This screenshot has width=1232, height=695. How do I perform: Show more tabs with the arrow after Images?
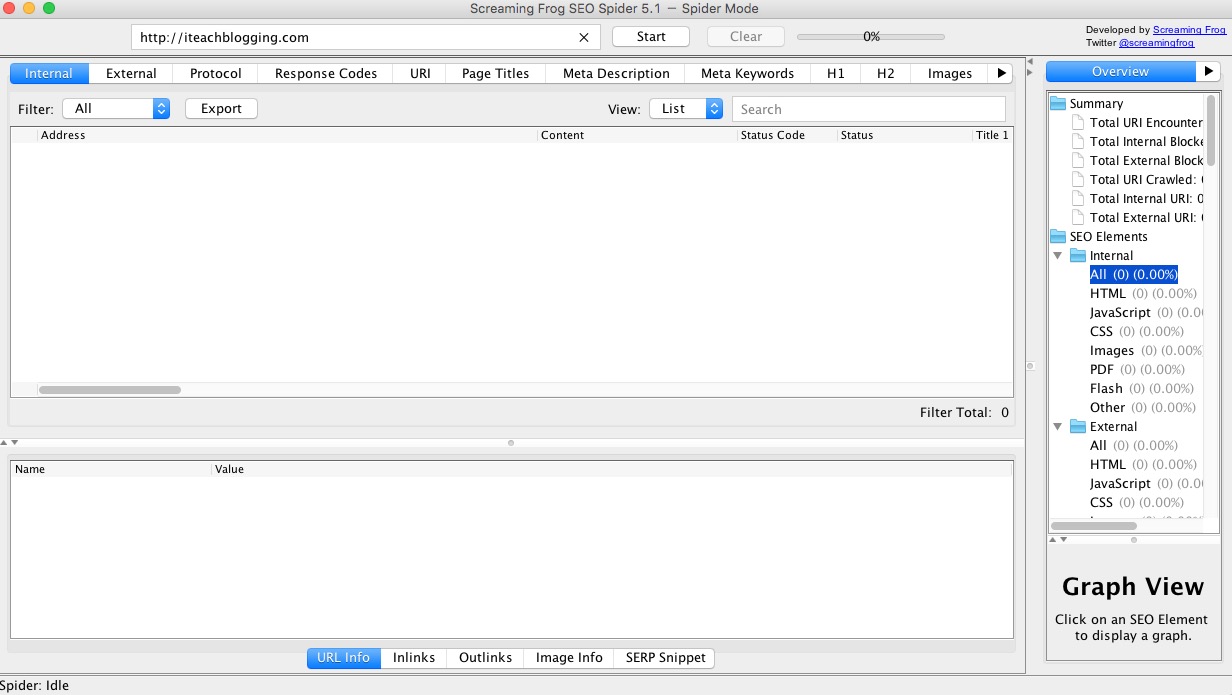point(1002,73)
